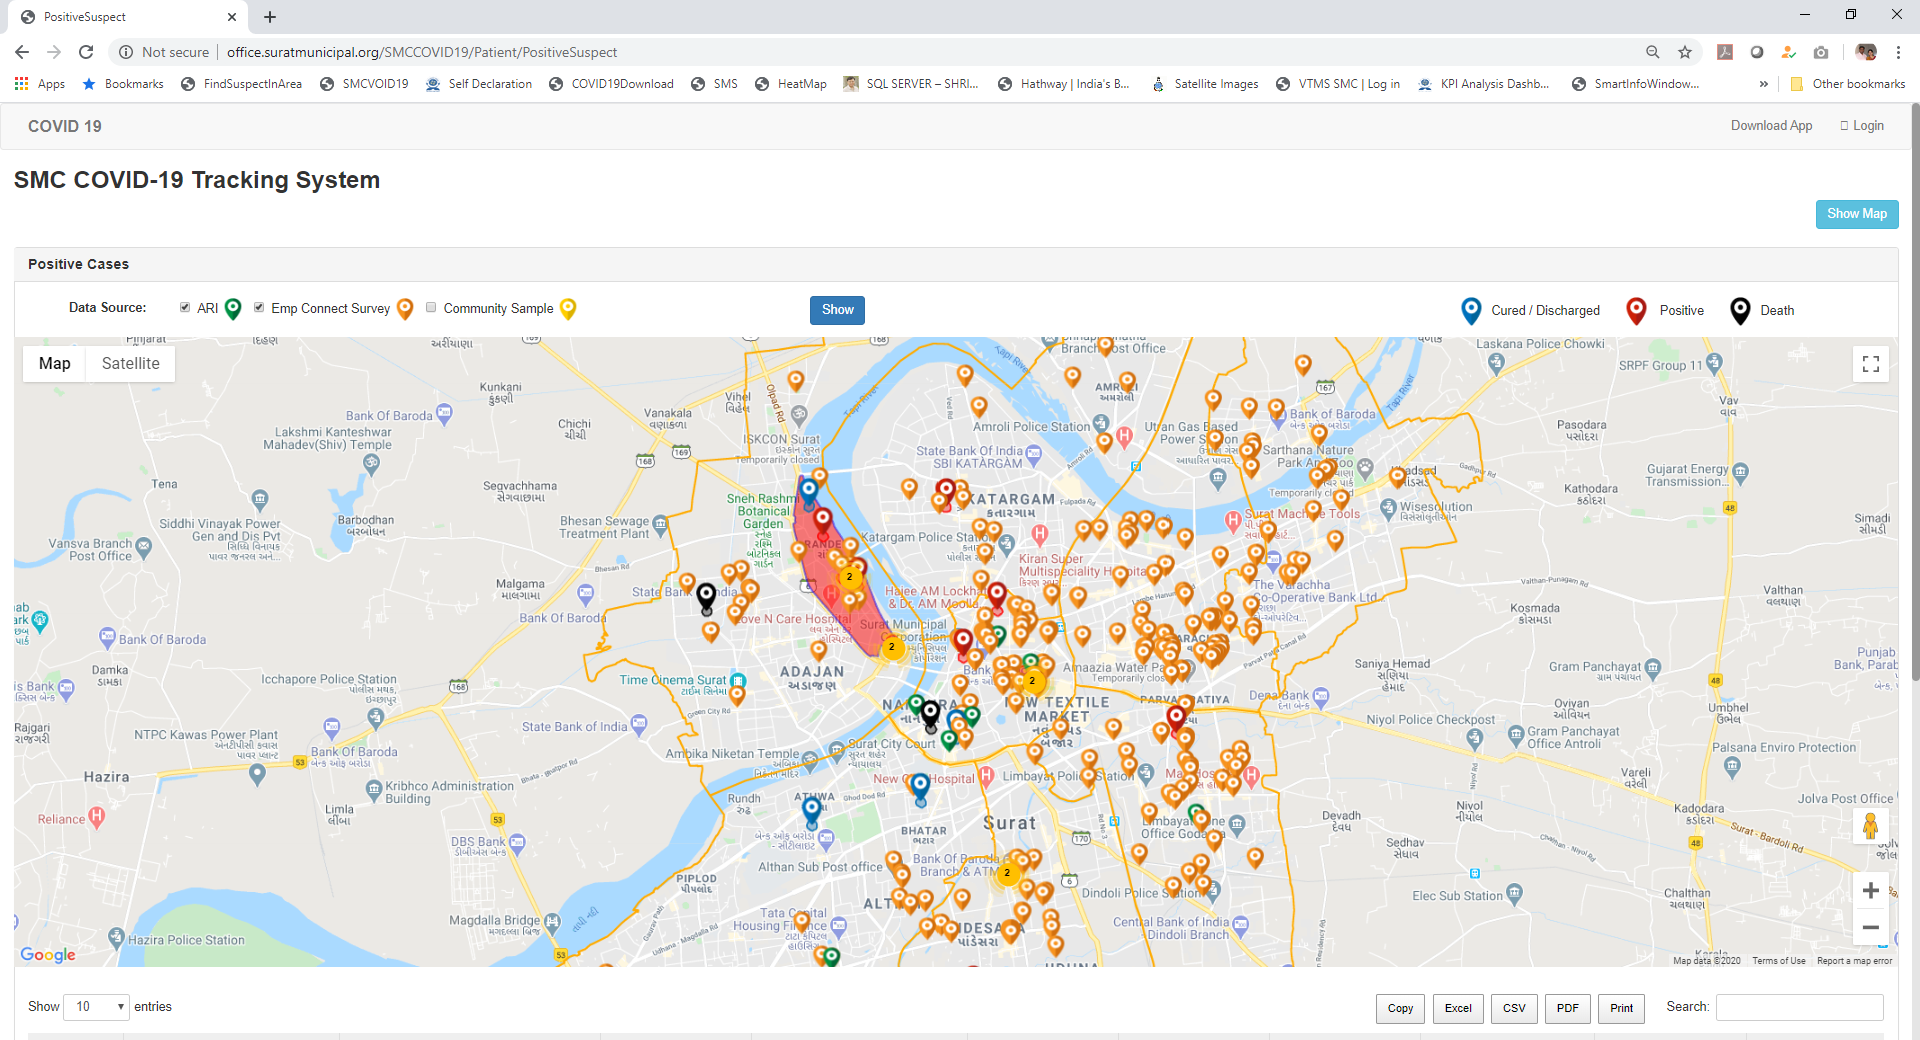Open the Satellite Images bookmark
This screenshot has height=1040, width=1920.
click(1205, 84)
